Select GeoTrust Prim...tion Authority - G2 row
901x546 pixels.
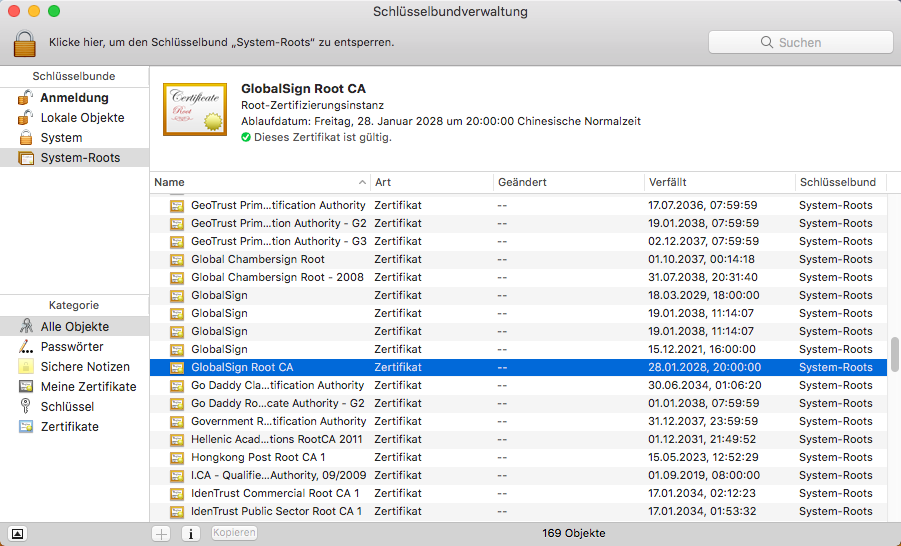(x=518, y=223)
